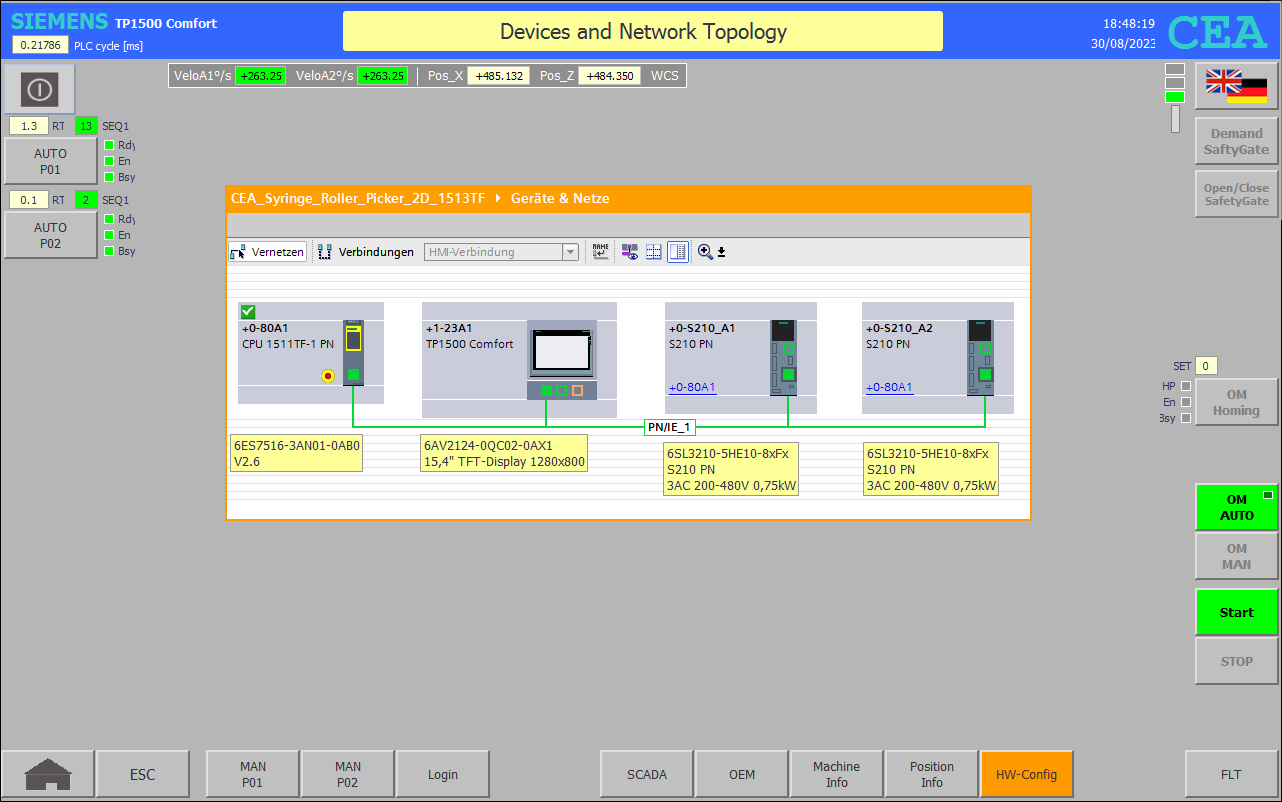Open the OEM screen
Screen dimensions: 1282x802
click(741, 774)
